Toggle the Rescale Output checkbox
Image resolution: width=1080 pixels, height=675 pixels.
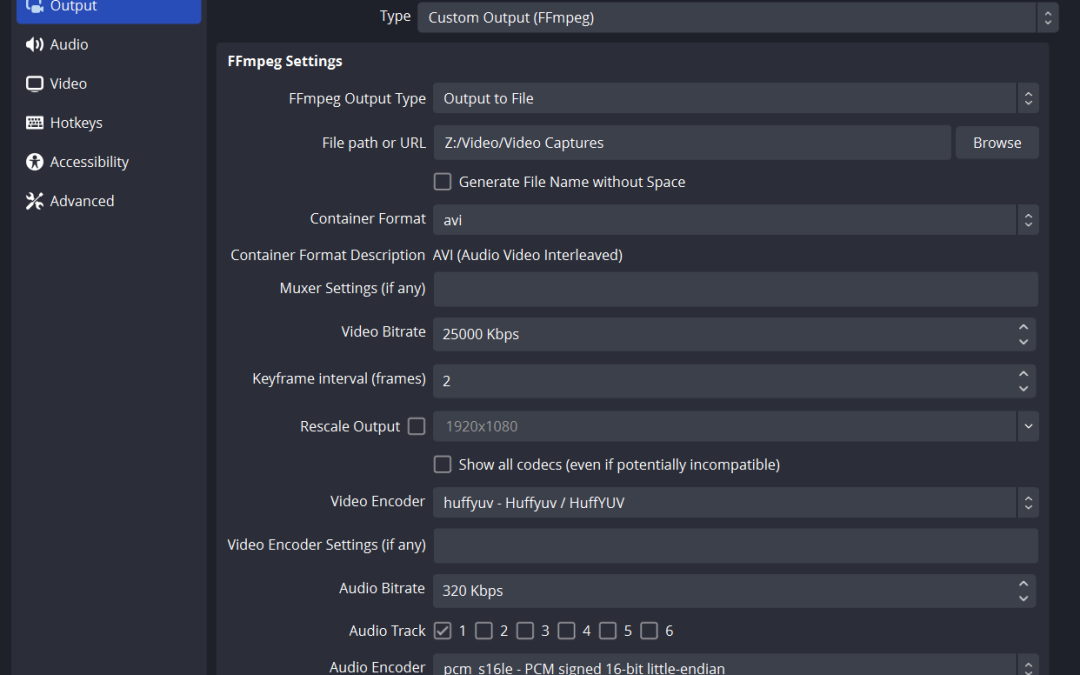[417, 426]
